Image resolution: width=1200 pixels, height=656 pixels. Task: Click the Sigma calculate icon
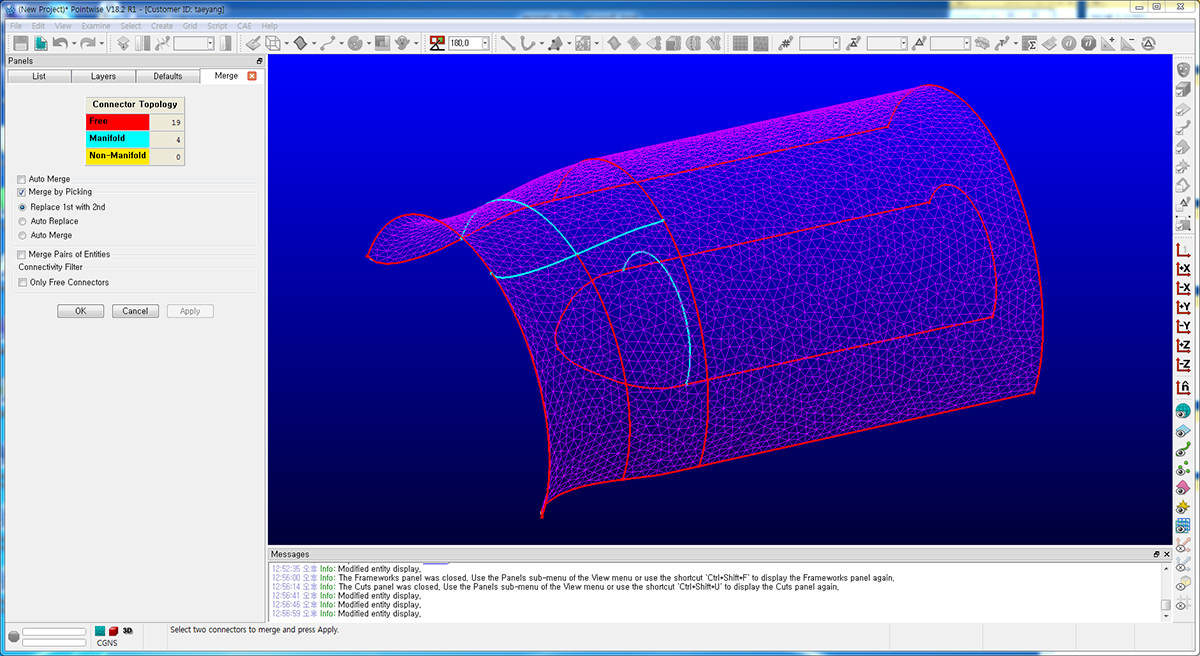pyautogui.click(x=1030, y=43)
